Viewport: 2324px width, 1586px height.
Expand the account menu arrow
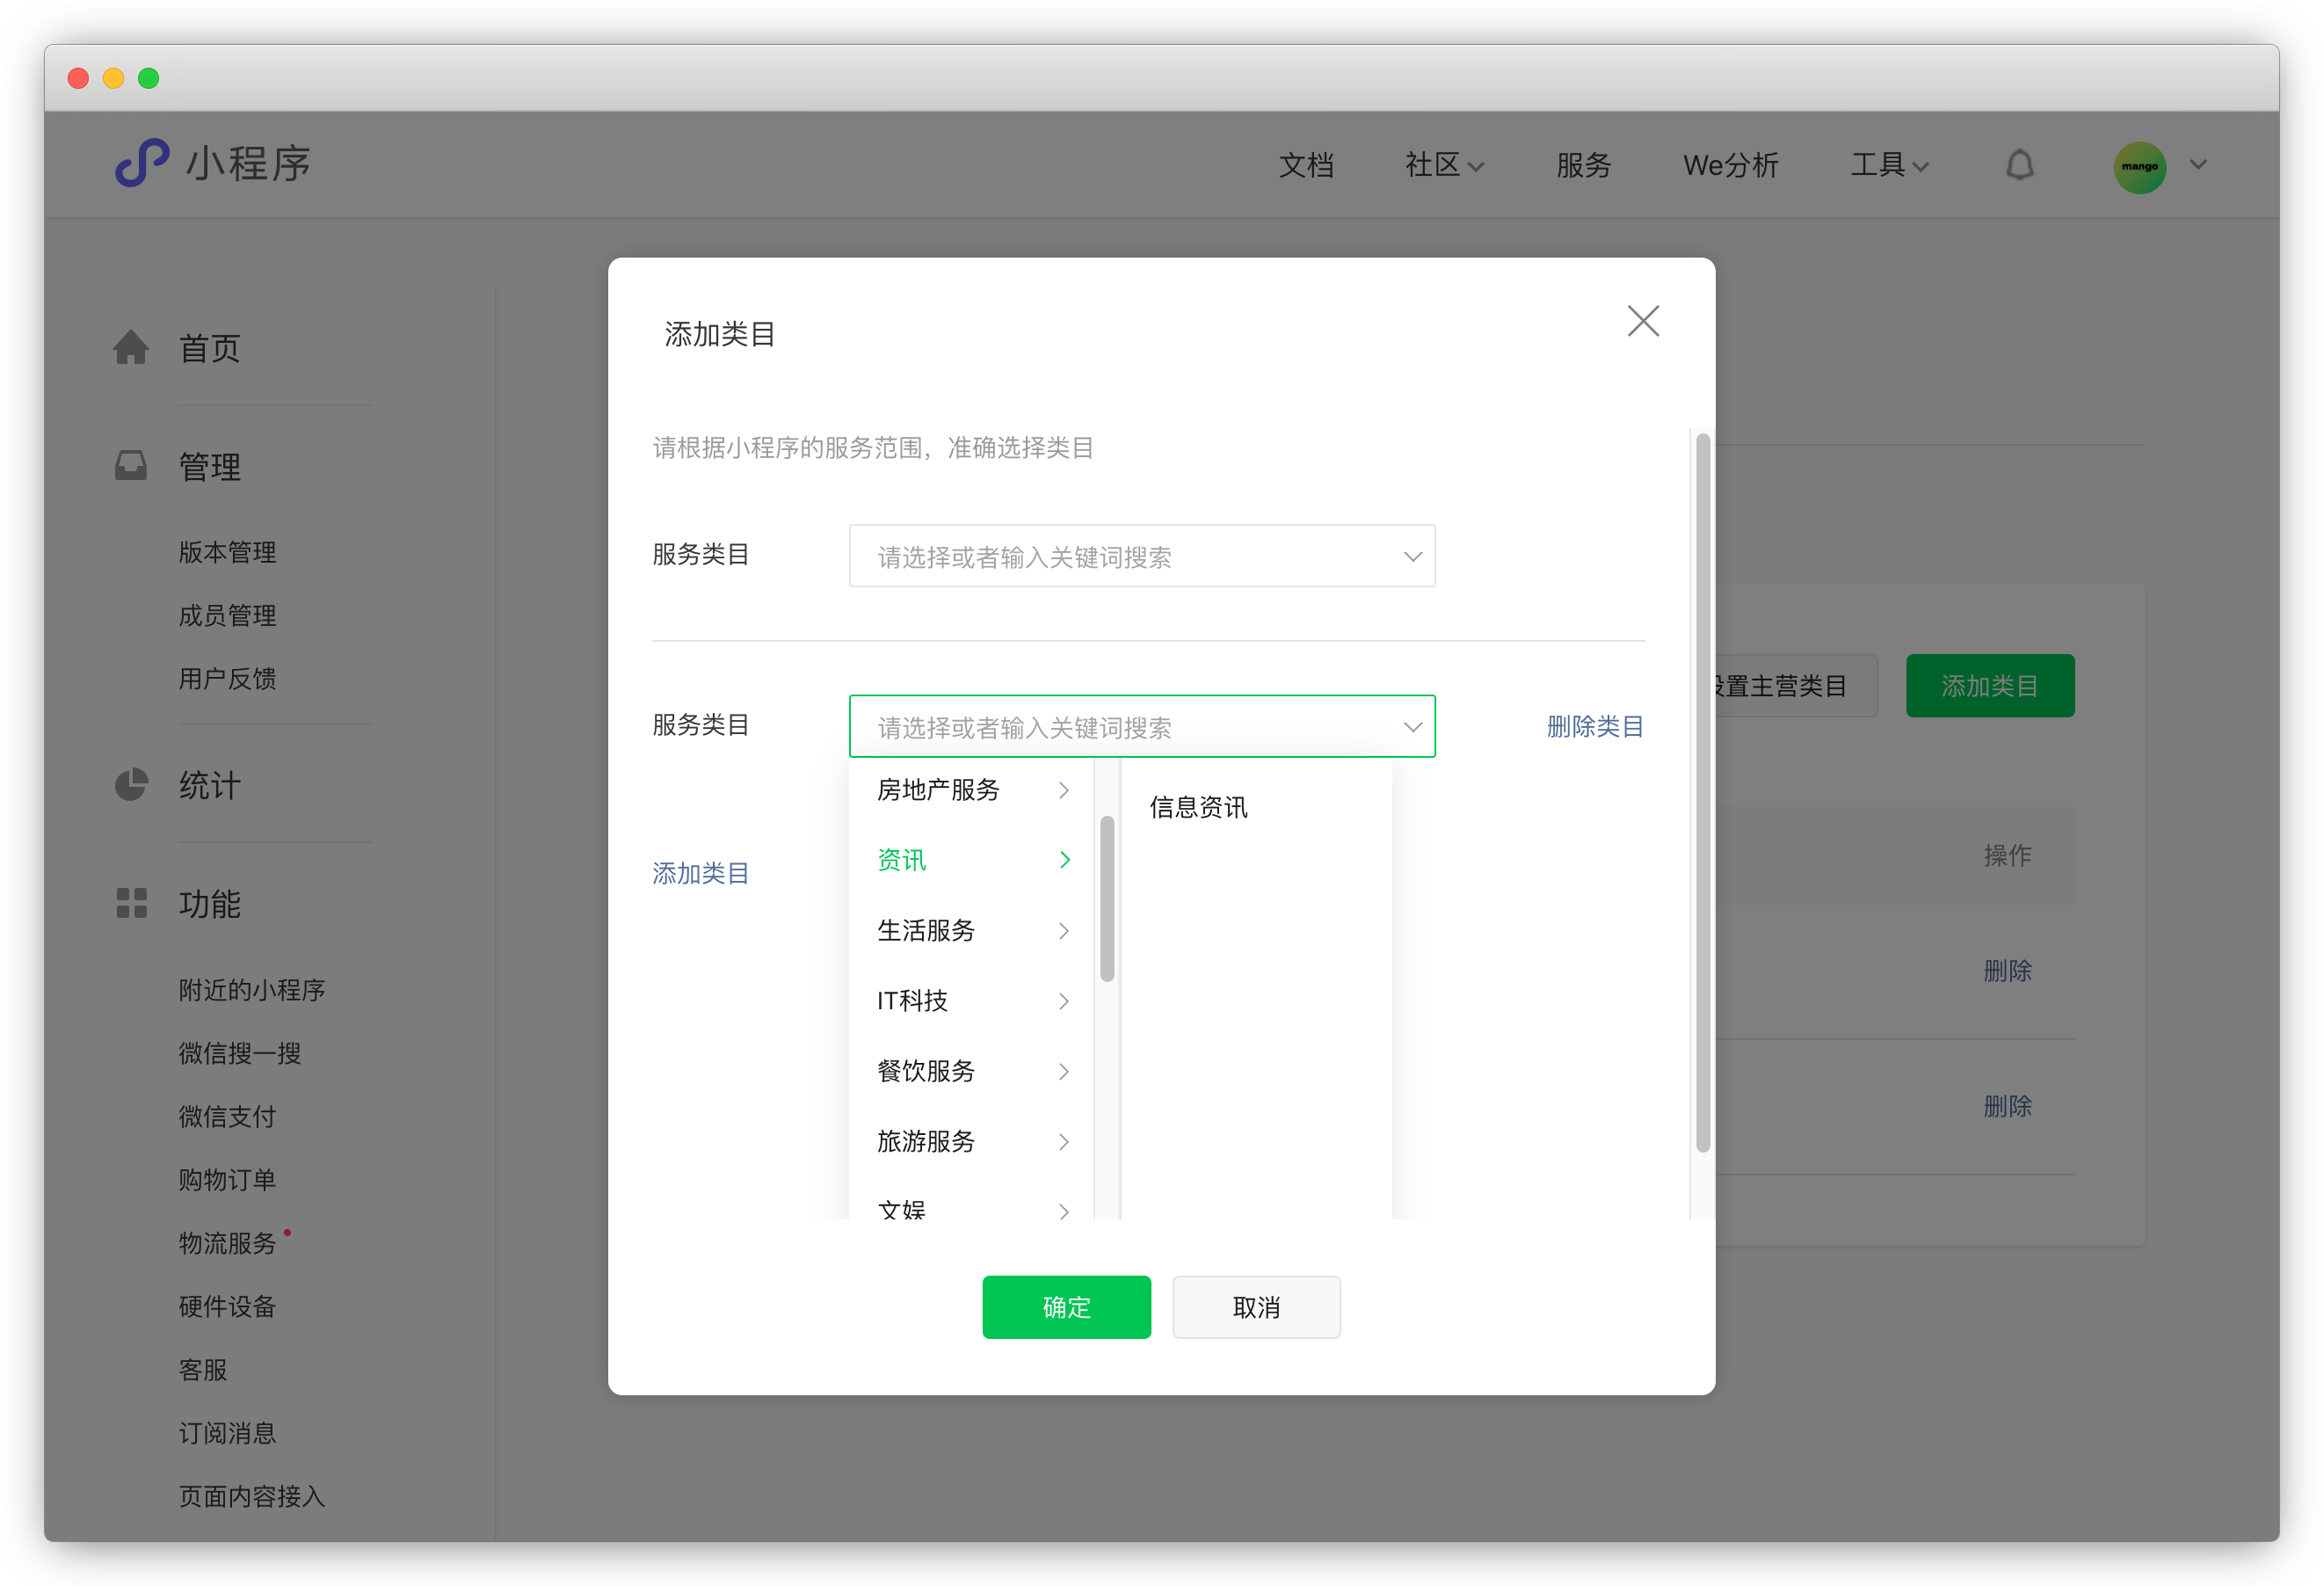click(x=2198, y=165)
